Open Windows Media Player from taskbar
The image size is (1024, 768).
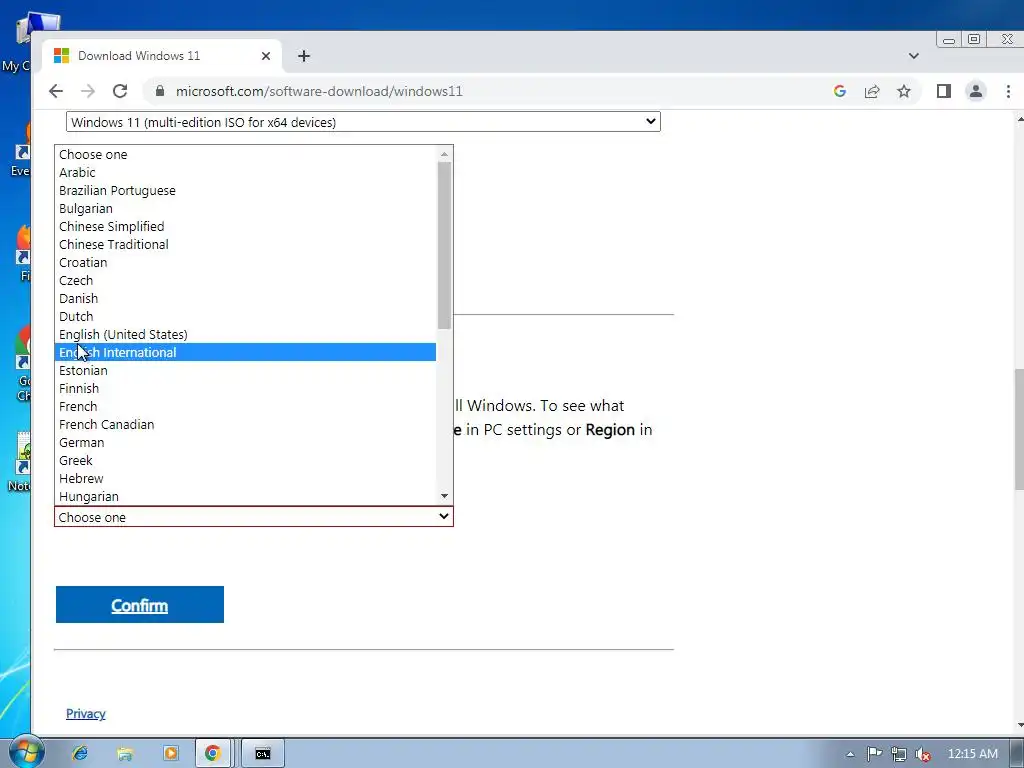click(x=170, y=754)
